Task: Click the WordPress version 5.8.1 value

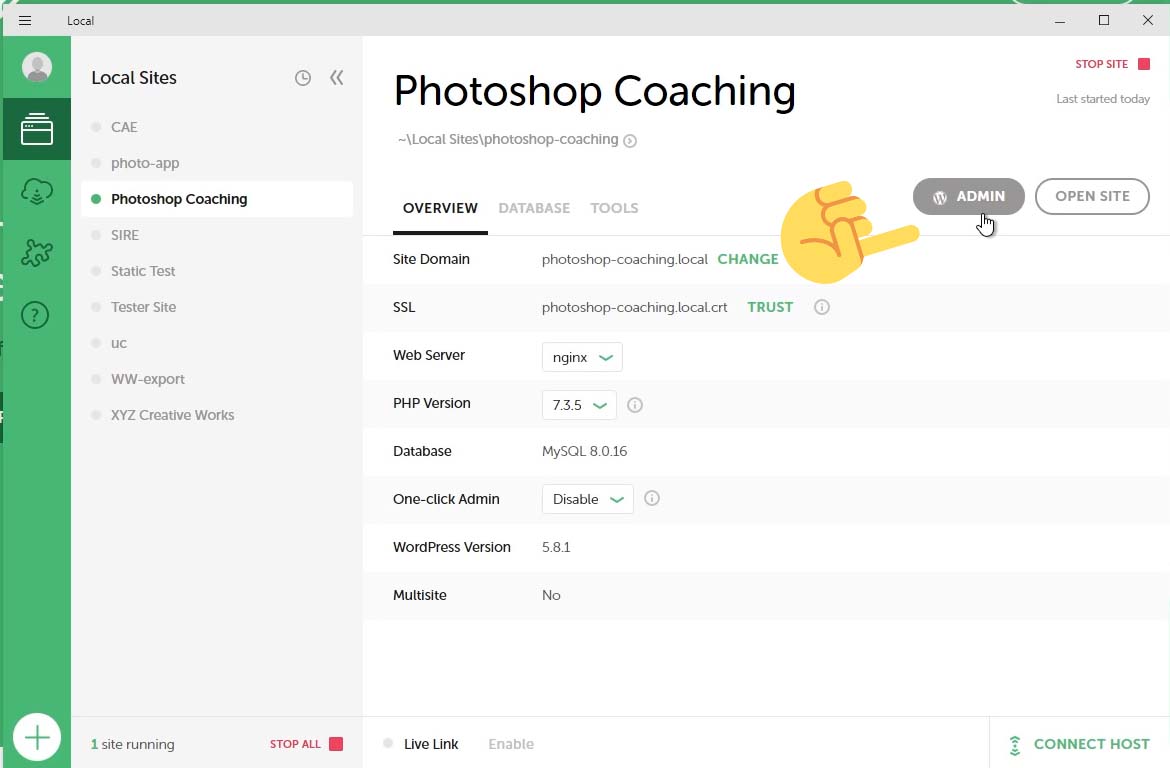Action: 556,547
